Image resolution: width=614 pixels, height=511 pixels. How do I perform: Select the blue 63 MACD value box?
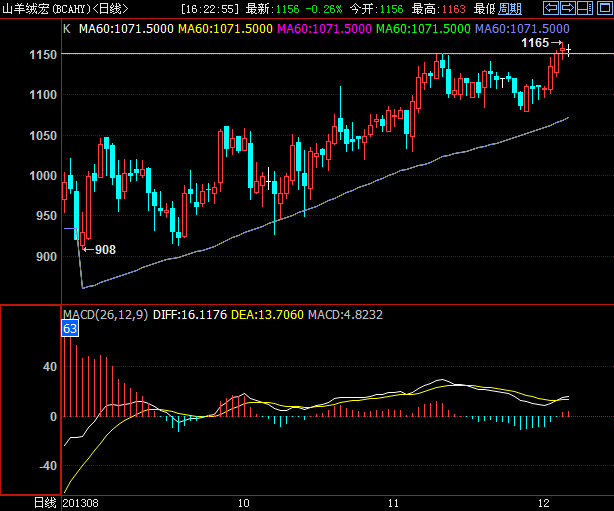pyautogui.click(x=70, y=328)
